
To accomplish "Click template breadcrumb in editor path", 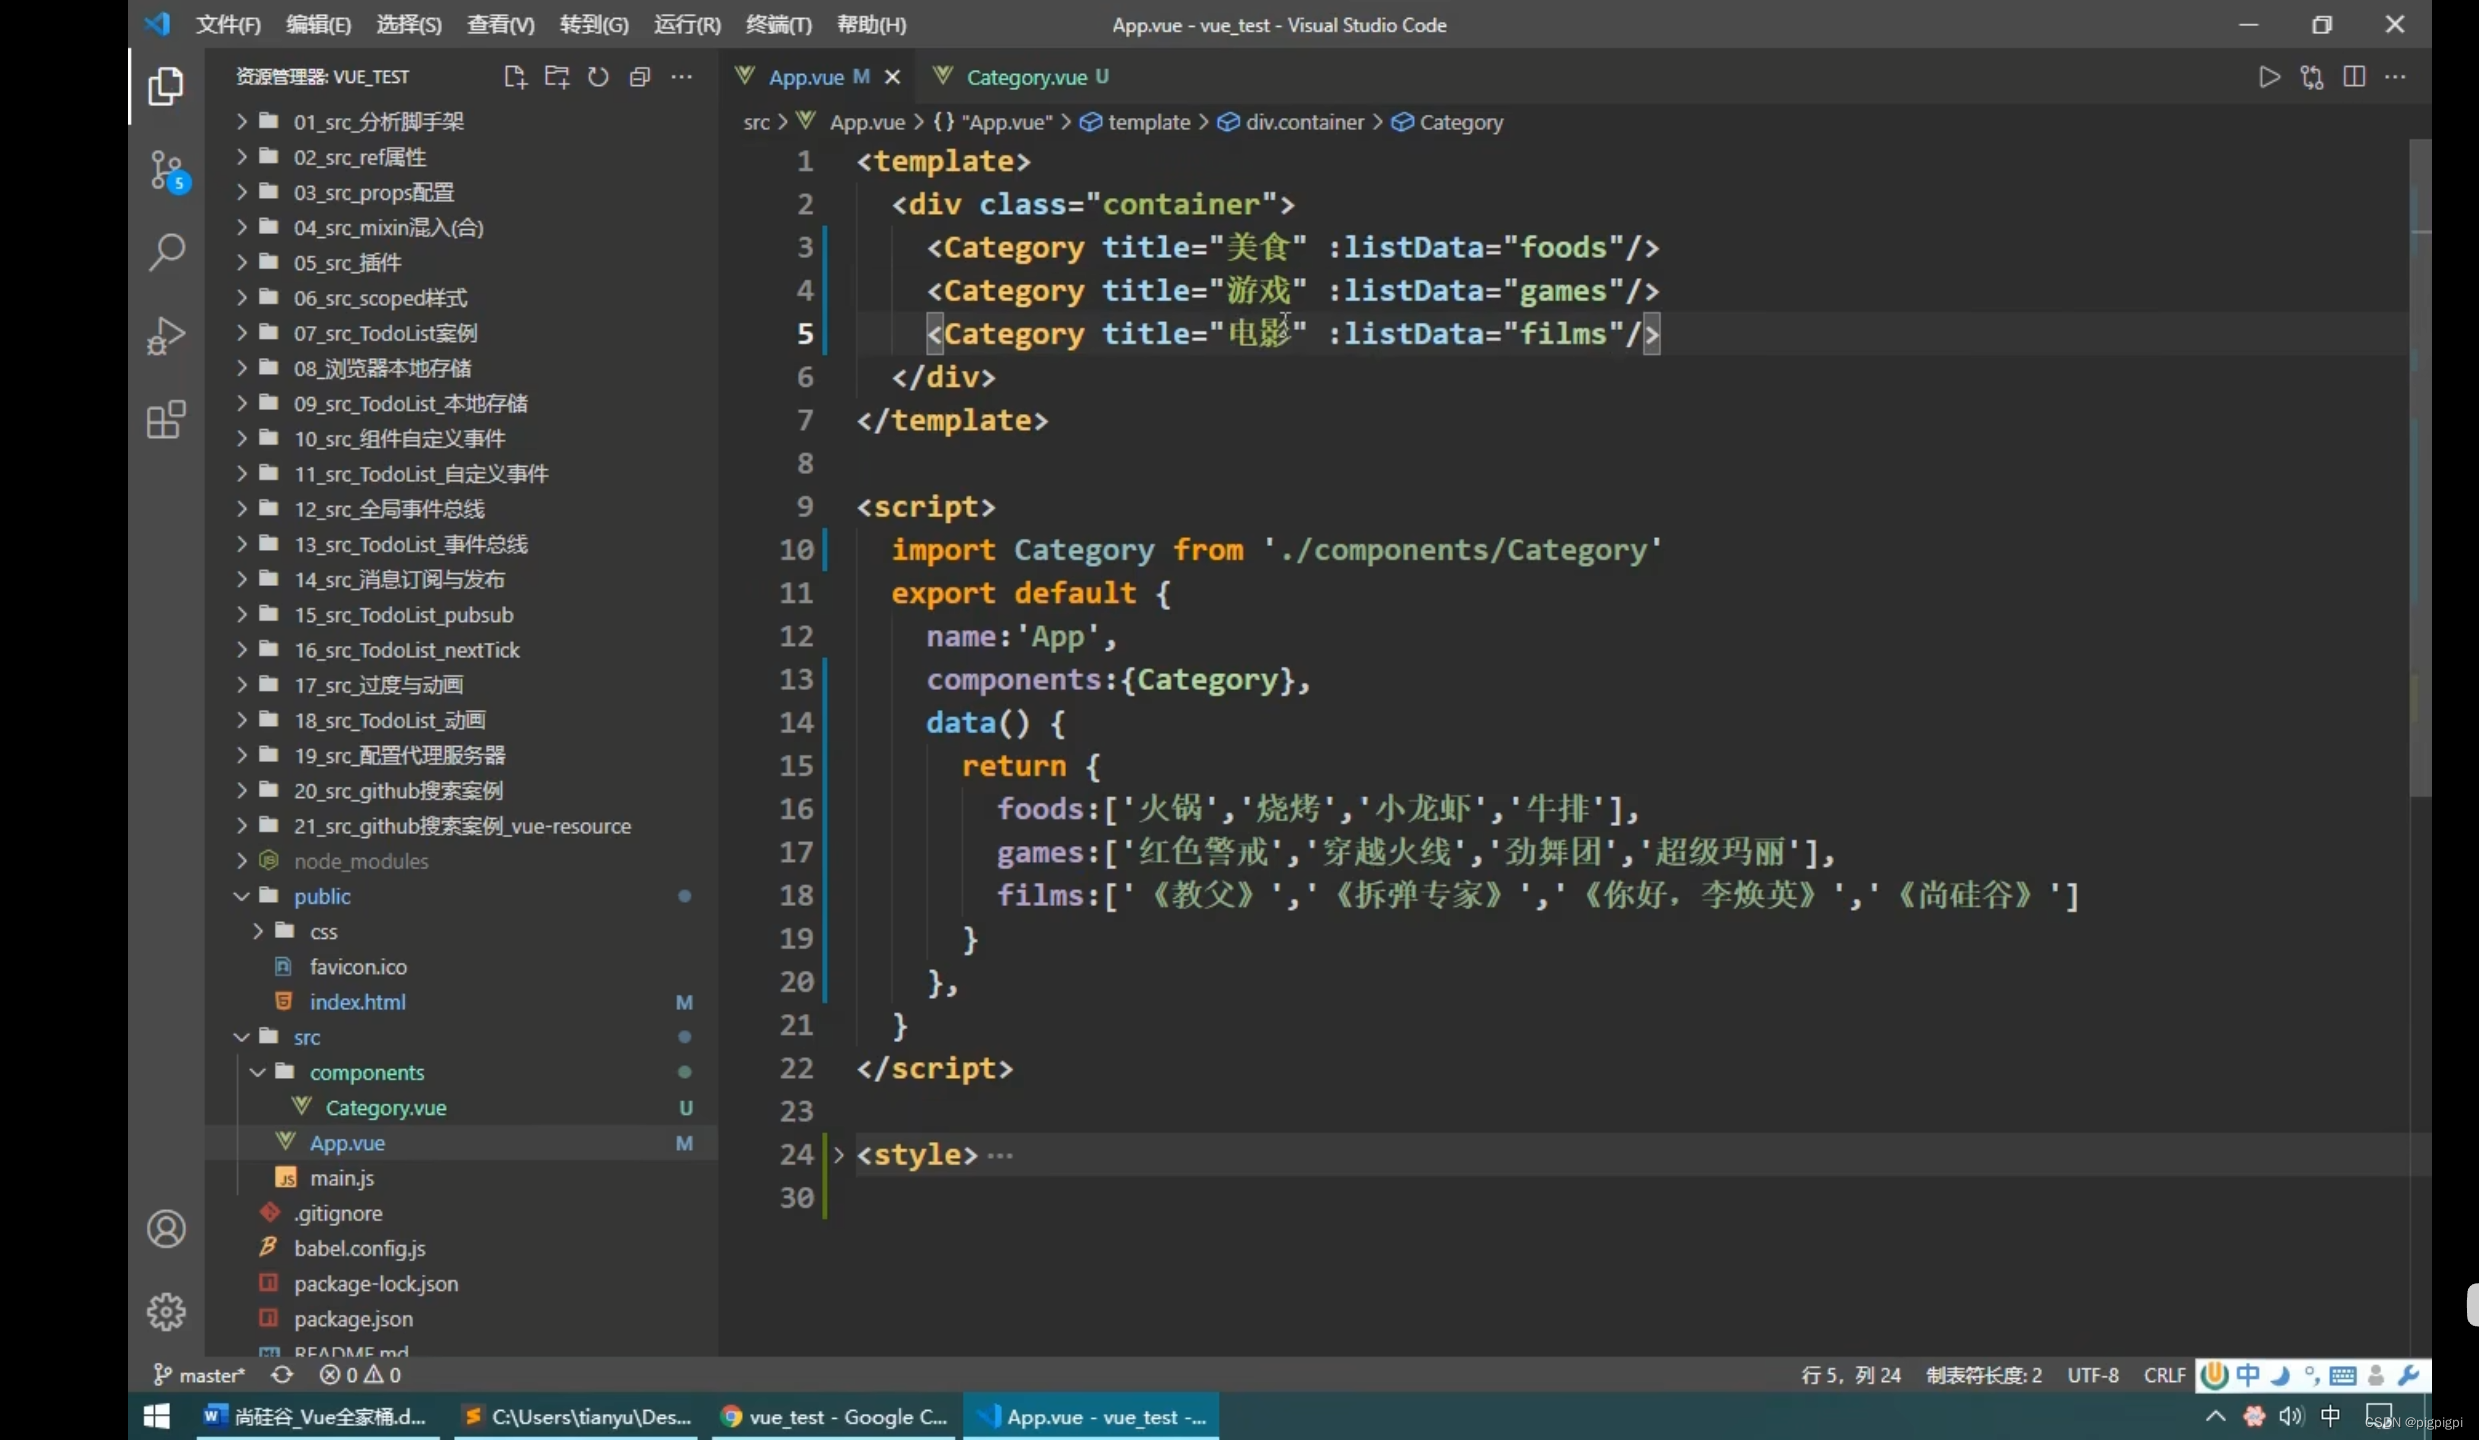I will tap(1136, 122).
